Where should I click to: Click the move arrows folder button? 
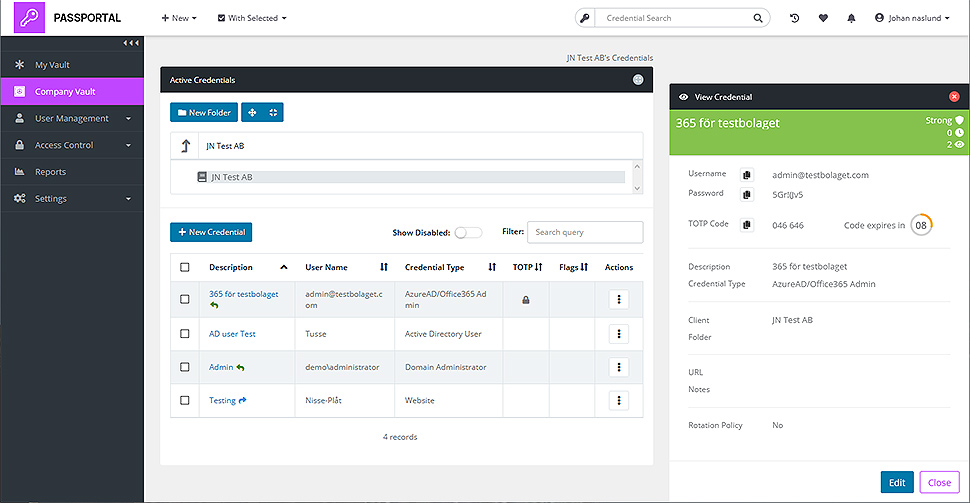[252, 113]
